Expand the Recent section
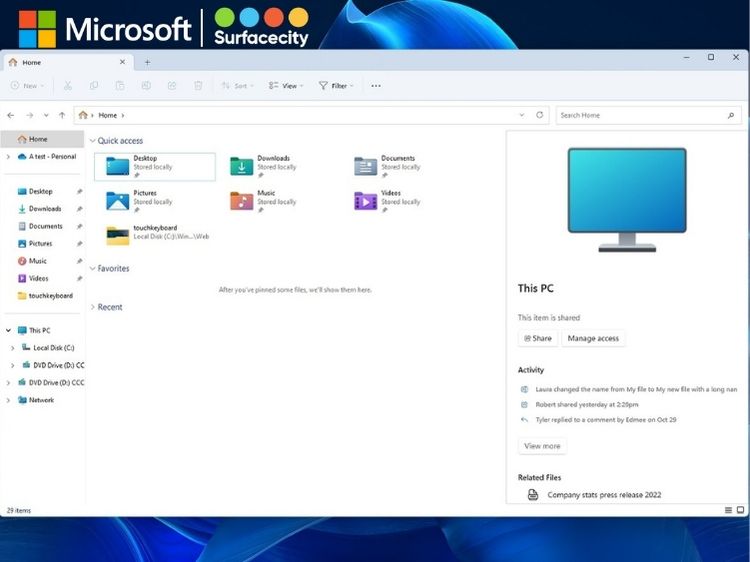The width and height of the screenshot is (750, 562). coord(92,307)
